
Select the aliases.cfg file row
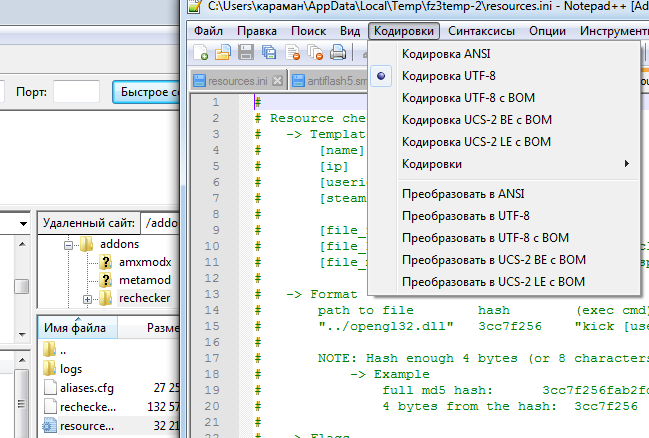click(110, 387)
